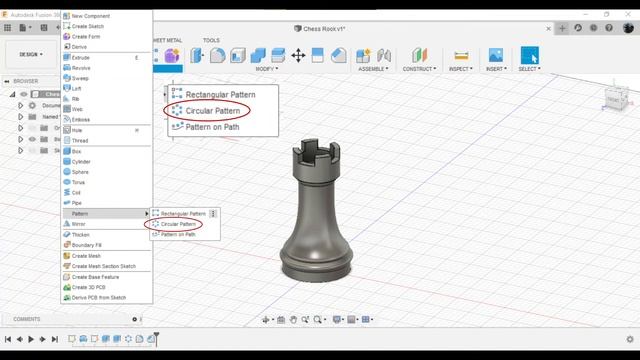Click the timeline settings gear icon
The height and width of the screenshot is (360, 640).
(630, 339)
